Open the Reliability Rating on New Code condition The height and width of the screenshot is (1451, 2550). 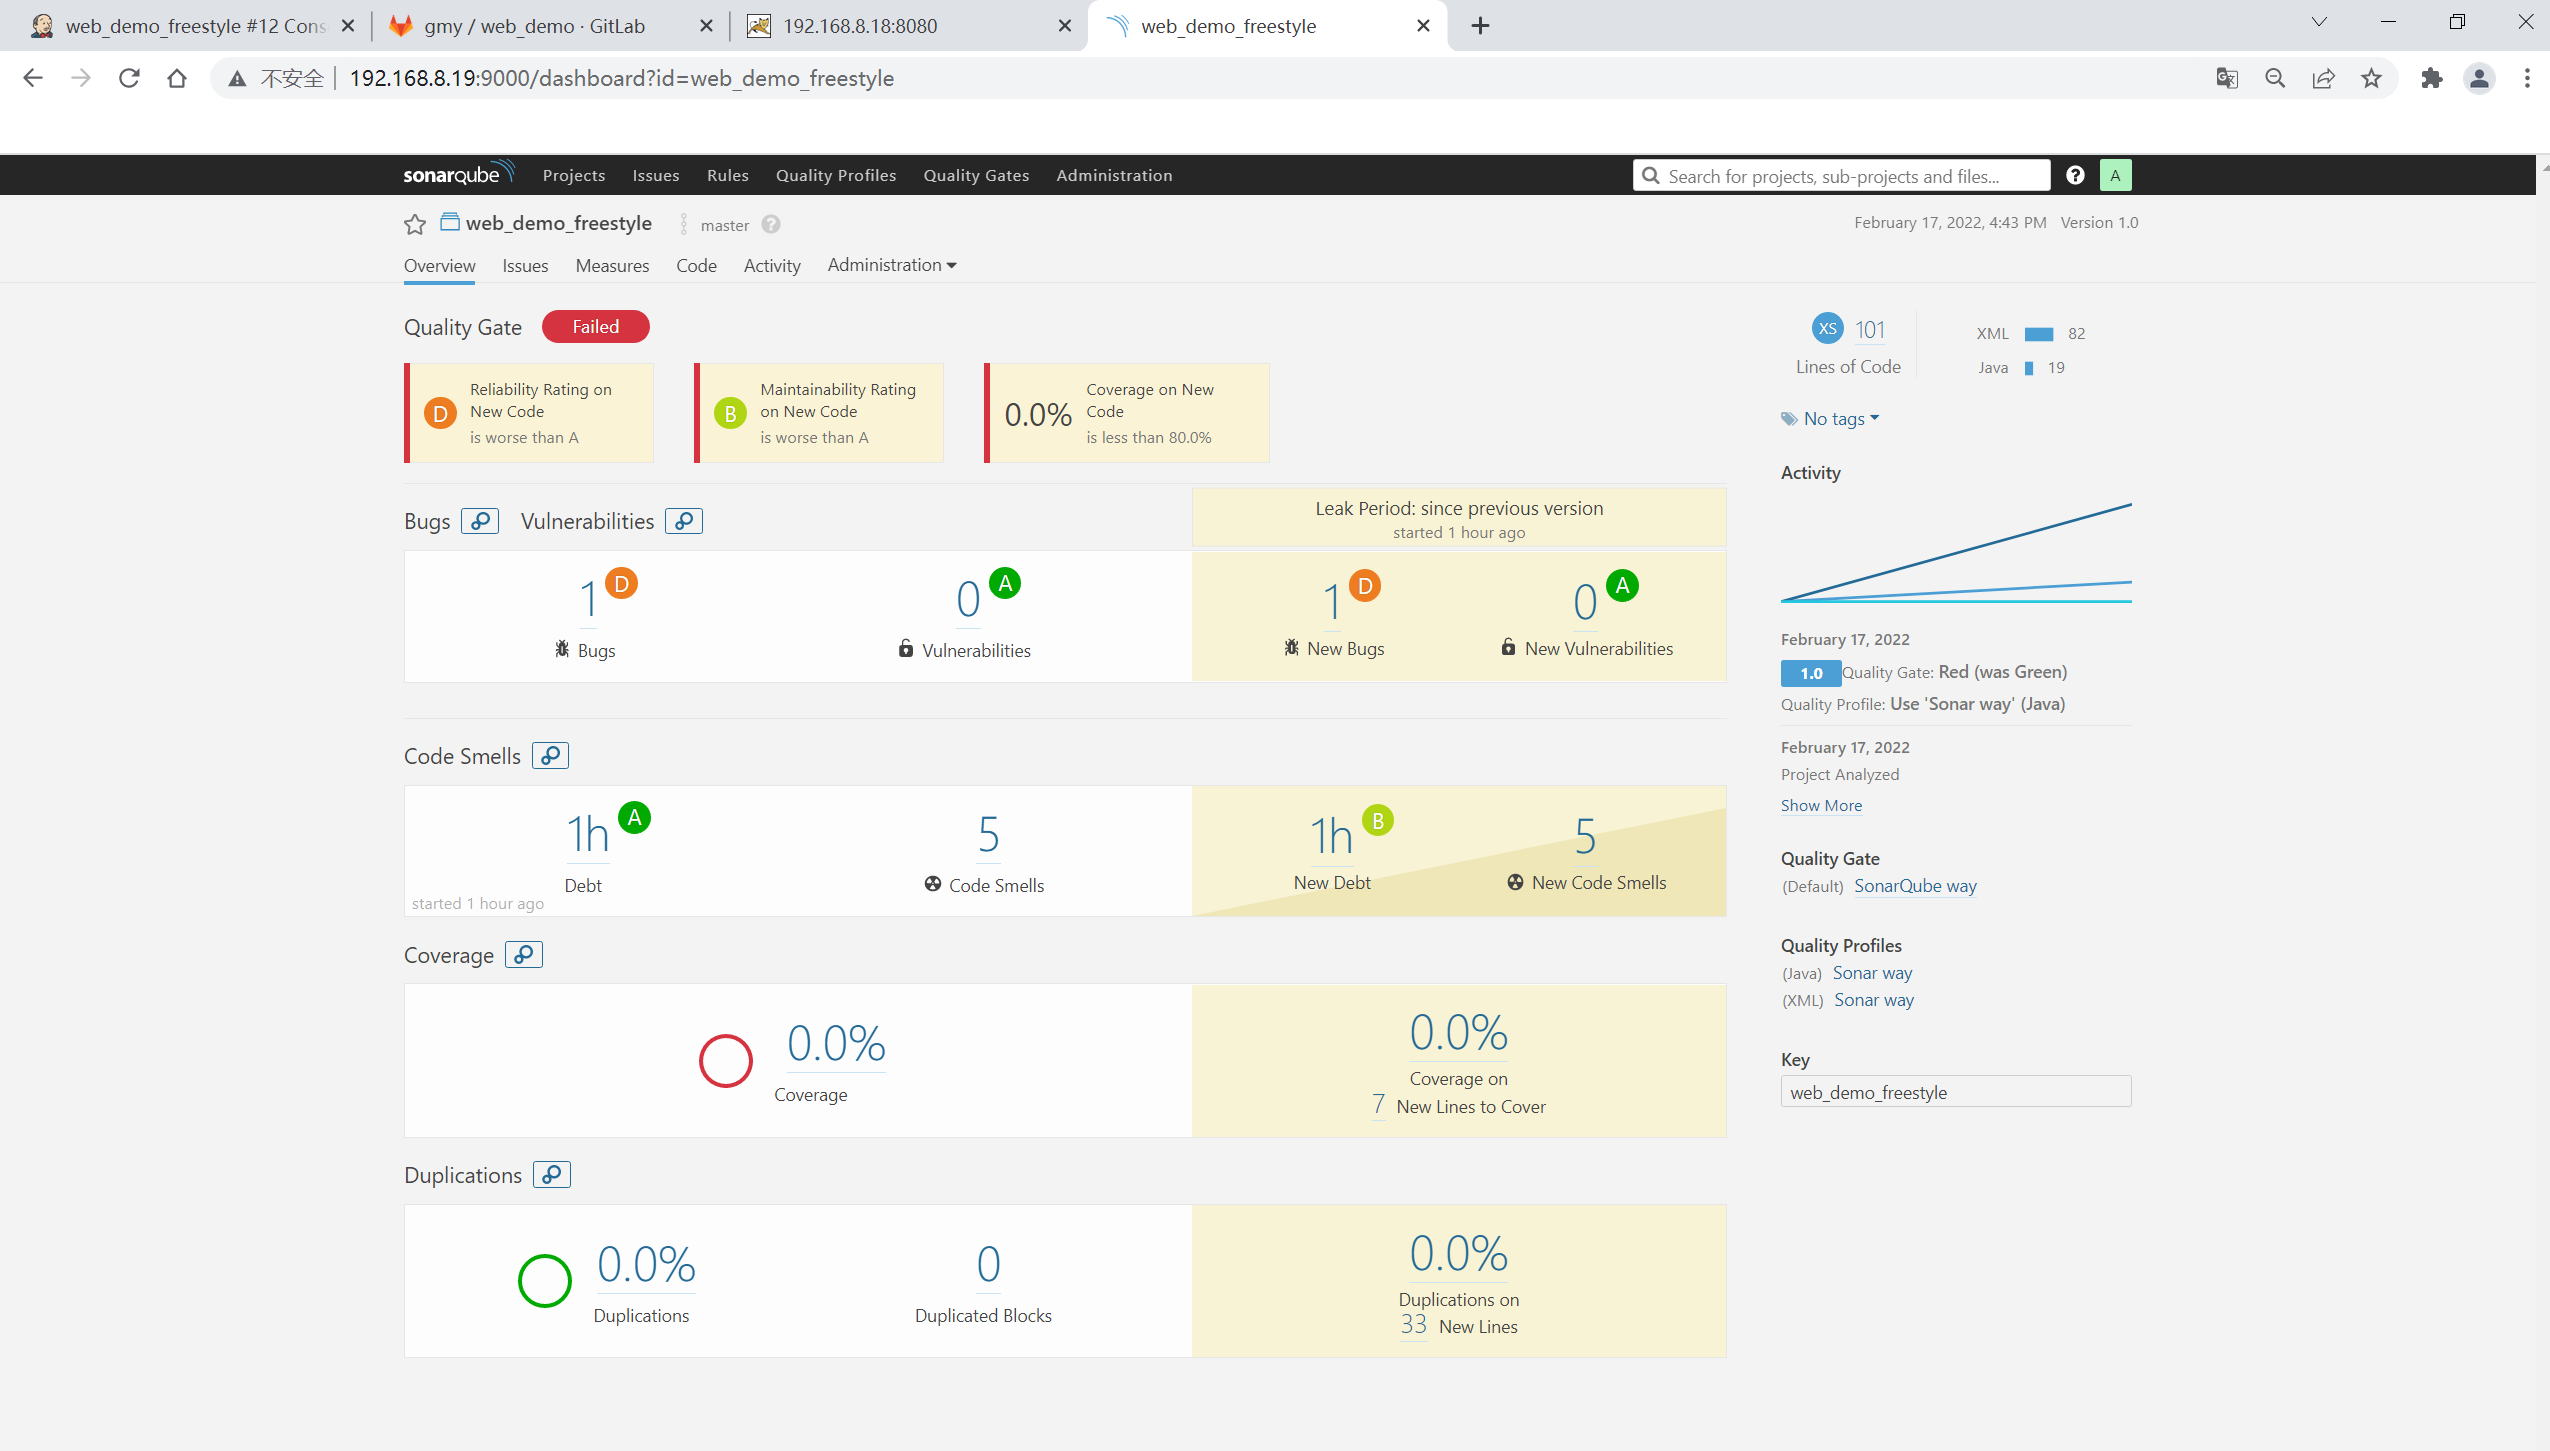[529, 413]
